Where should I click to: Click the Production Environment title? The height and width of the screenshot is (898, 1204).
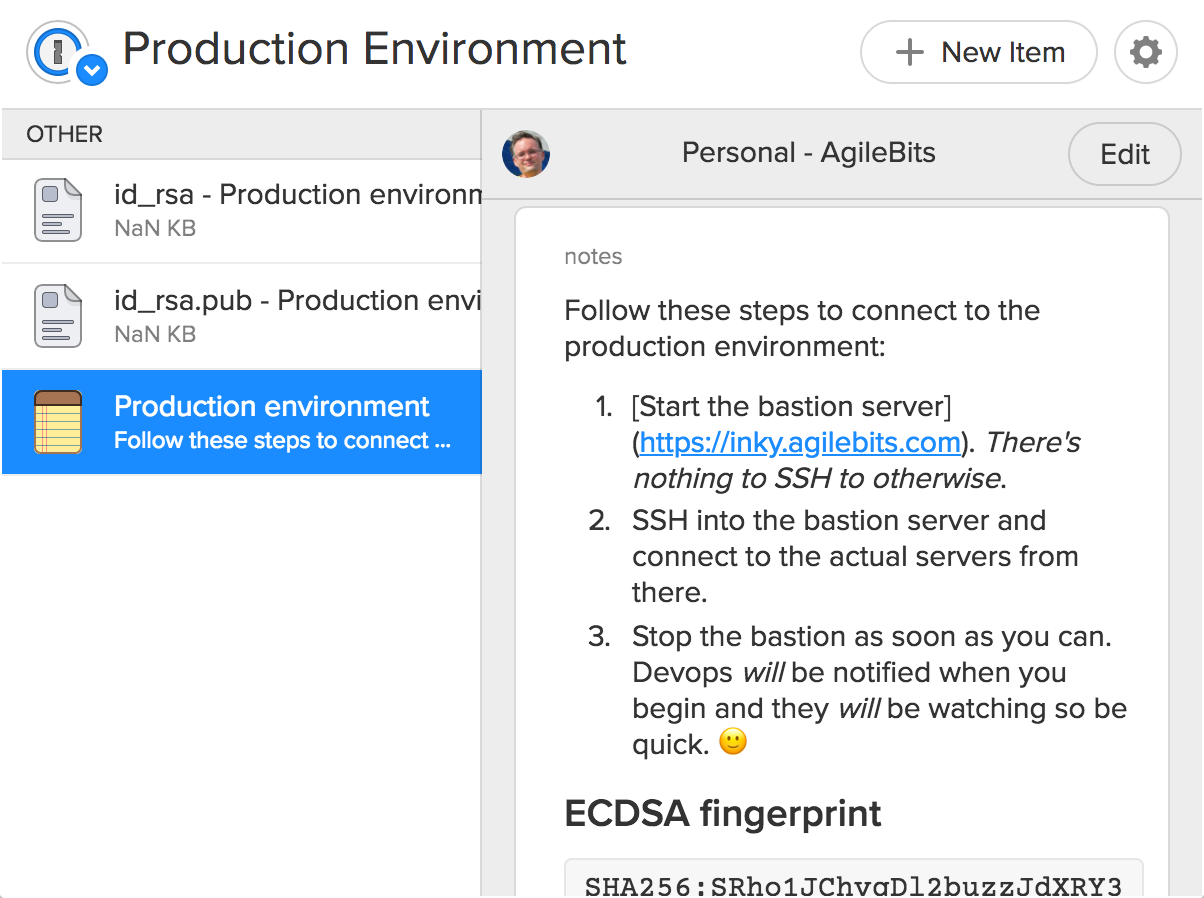point(374,49)
